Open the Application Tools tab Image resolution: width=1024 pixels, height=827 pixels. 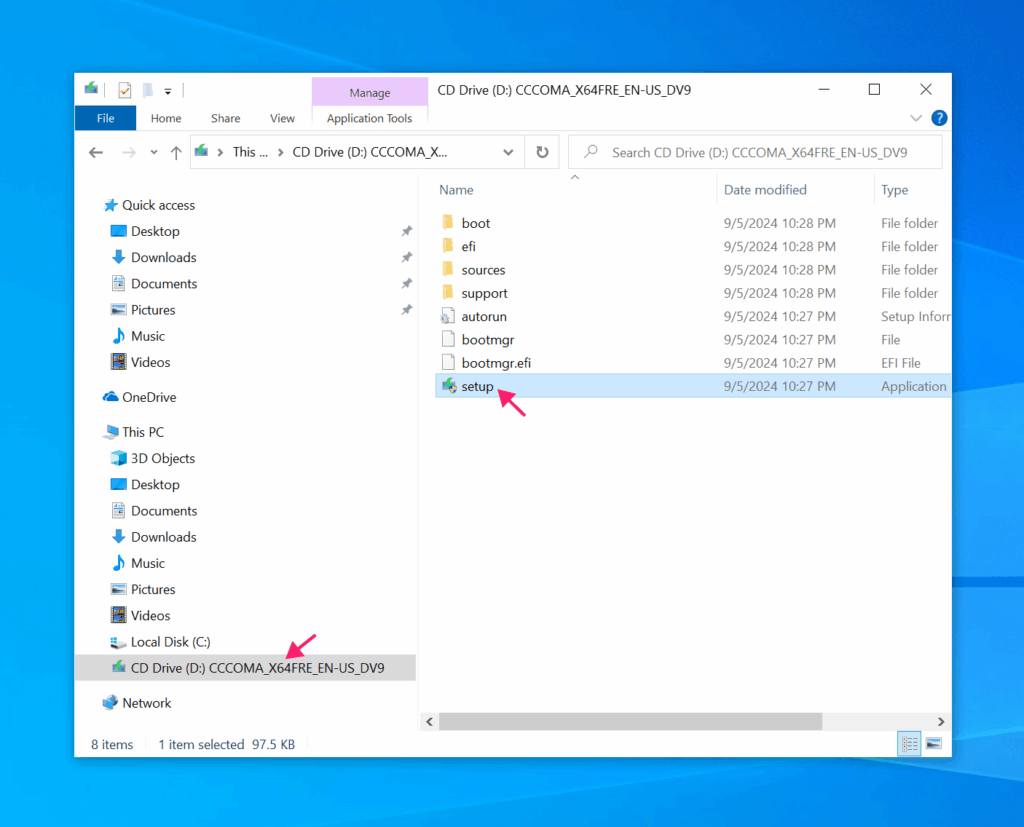tap(370, 118)
